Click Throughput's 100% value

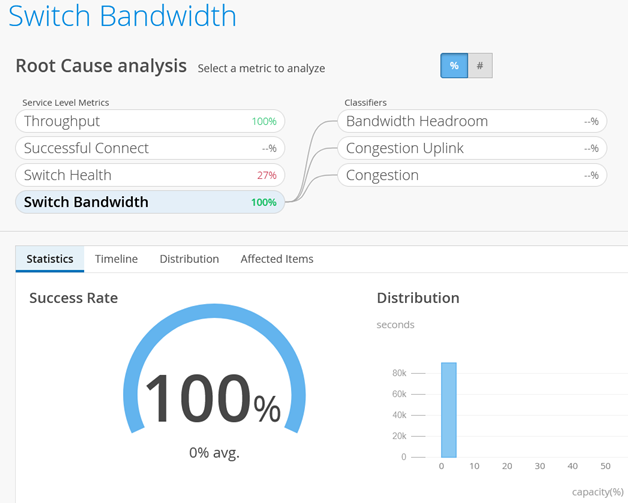264,122
